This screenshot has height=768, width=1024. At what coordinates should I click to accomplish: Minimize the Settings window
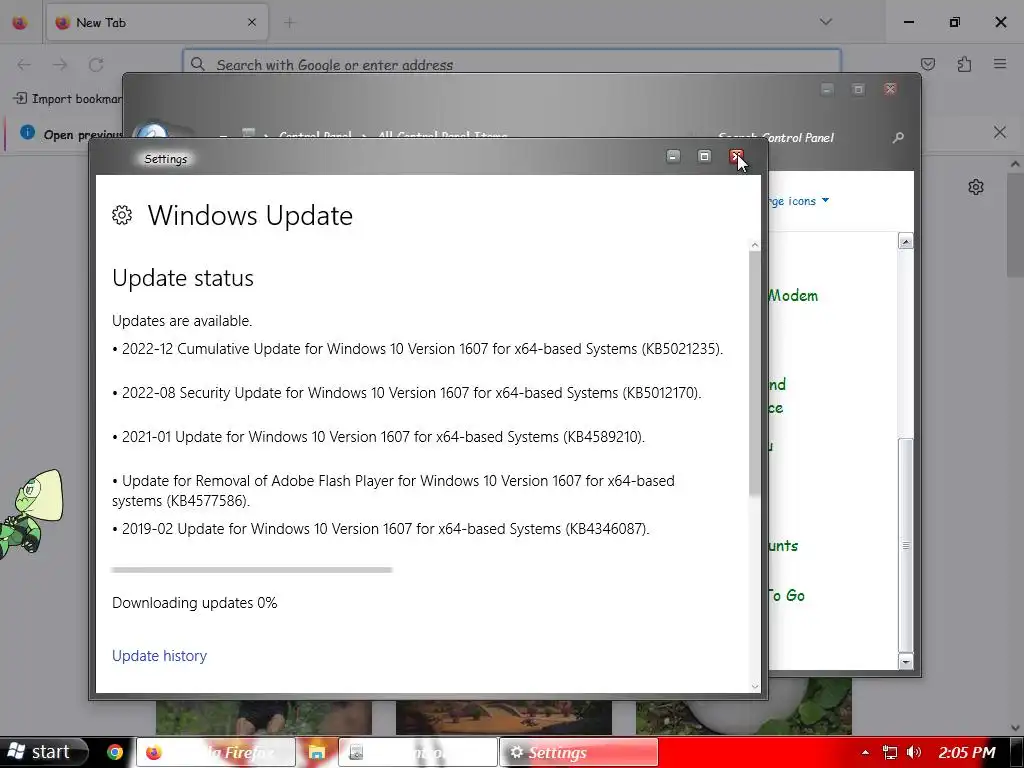click(673, 156)
